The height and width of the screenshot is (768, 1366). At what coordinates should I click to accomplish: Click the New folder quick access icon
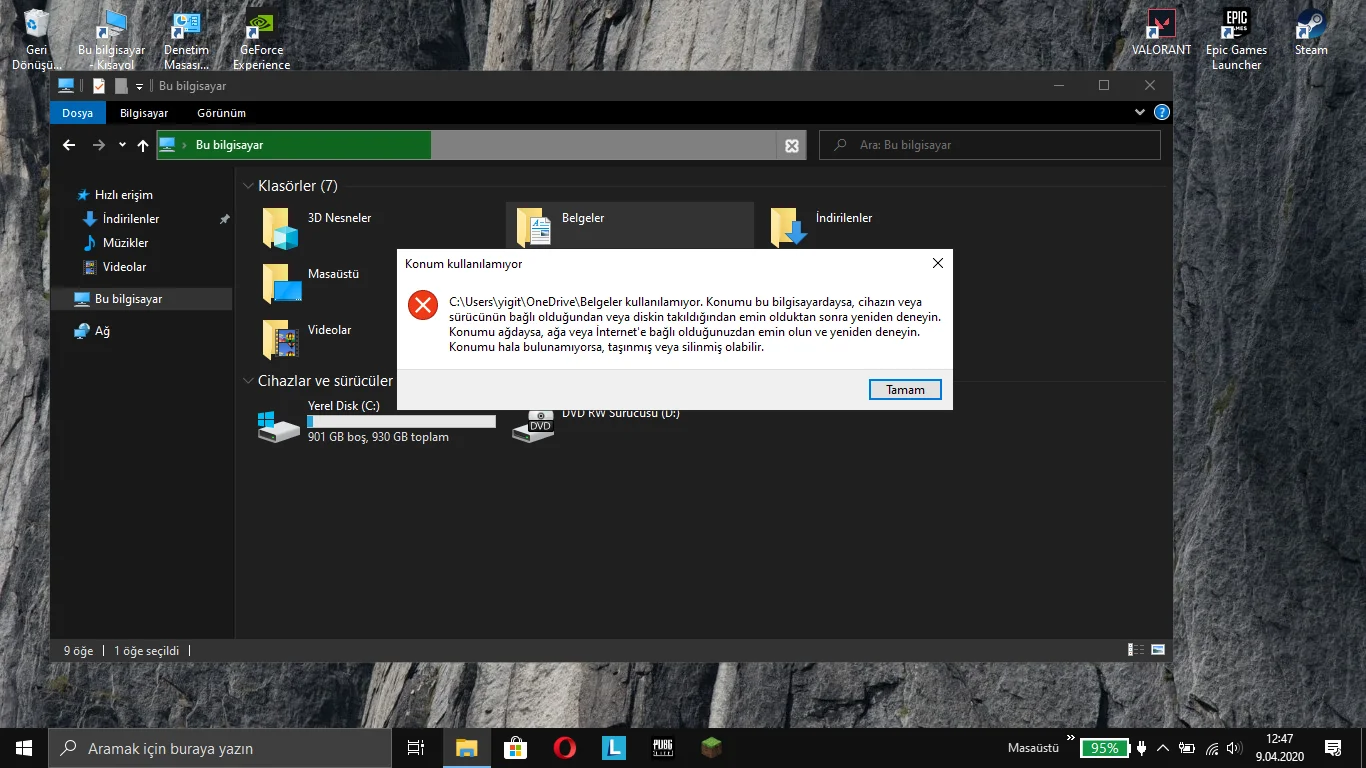point(121,86)
